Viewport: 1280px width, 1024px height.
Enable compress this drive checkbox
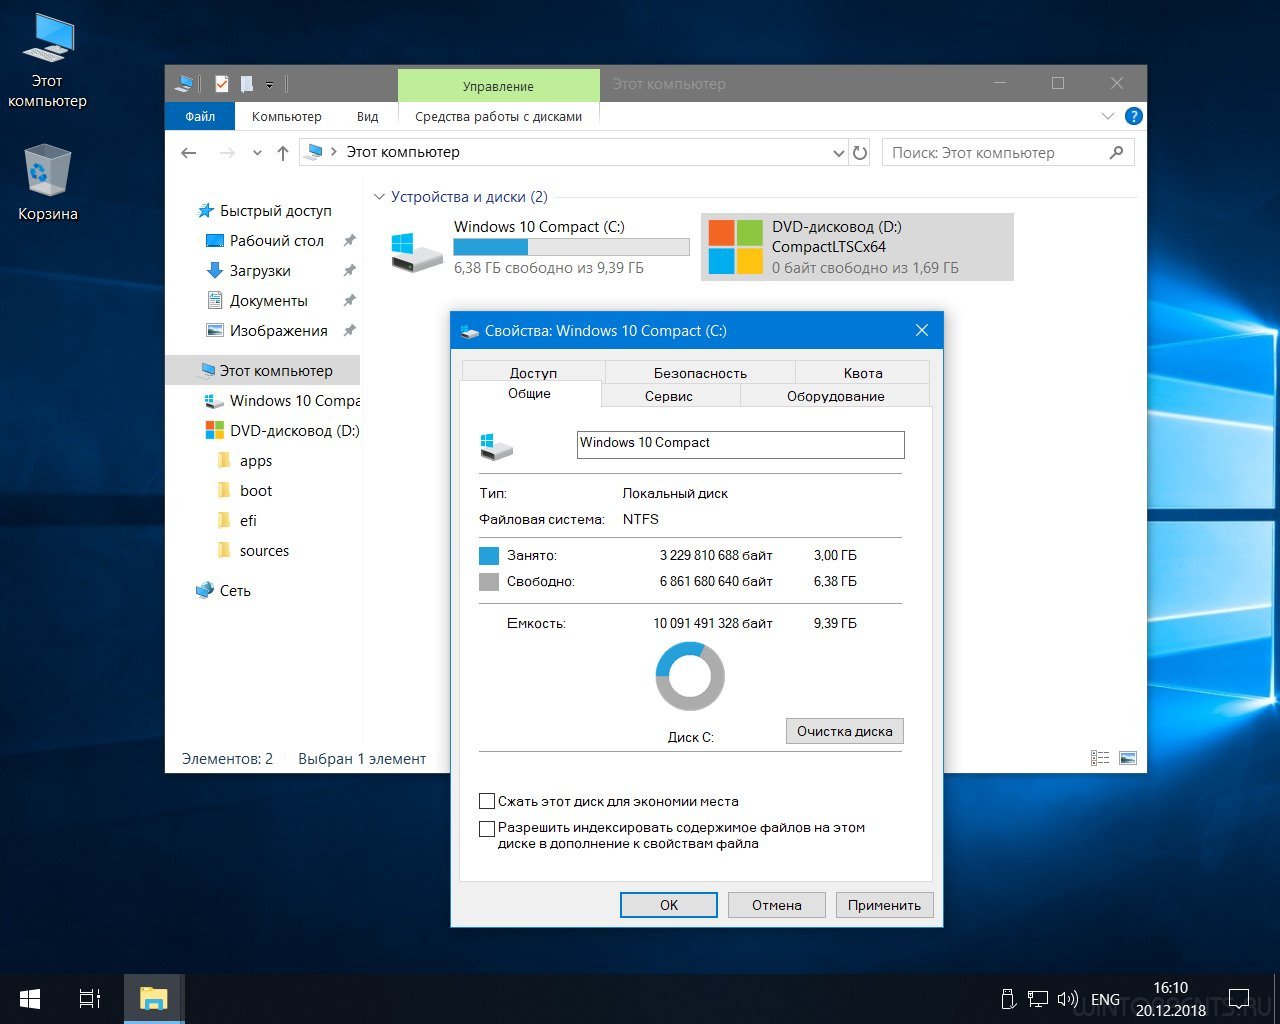pyautogui.click(x=487, y=801)
